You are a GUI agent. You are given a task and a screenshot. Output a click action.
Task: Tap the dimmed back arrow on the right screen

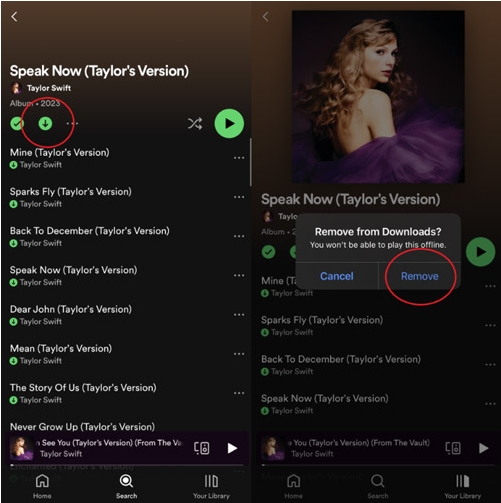[265, 16]
